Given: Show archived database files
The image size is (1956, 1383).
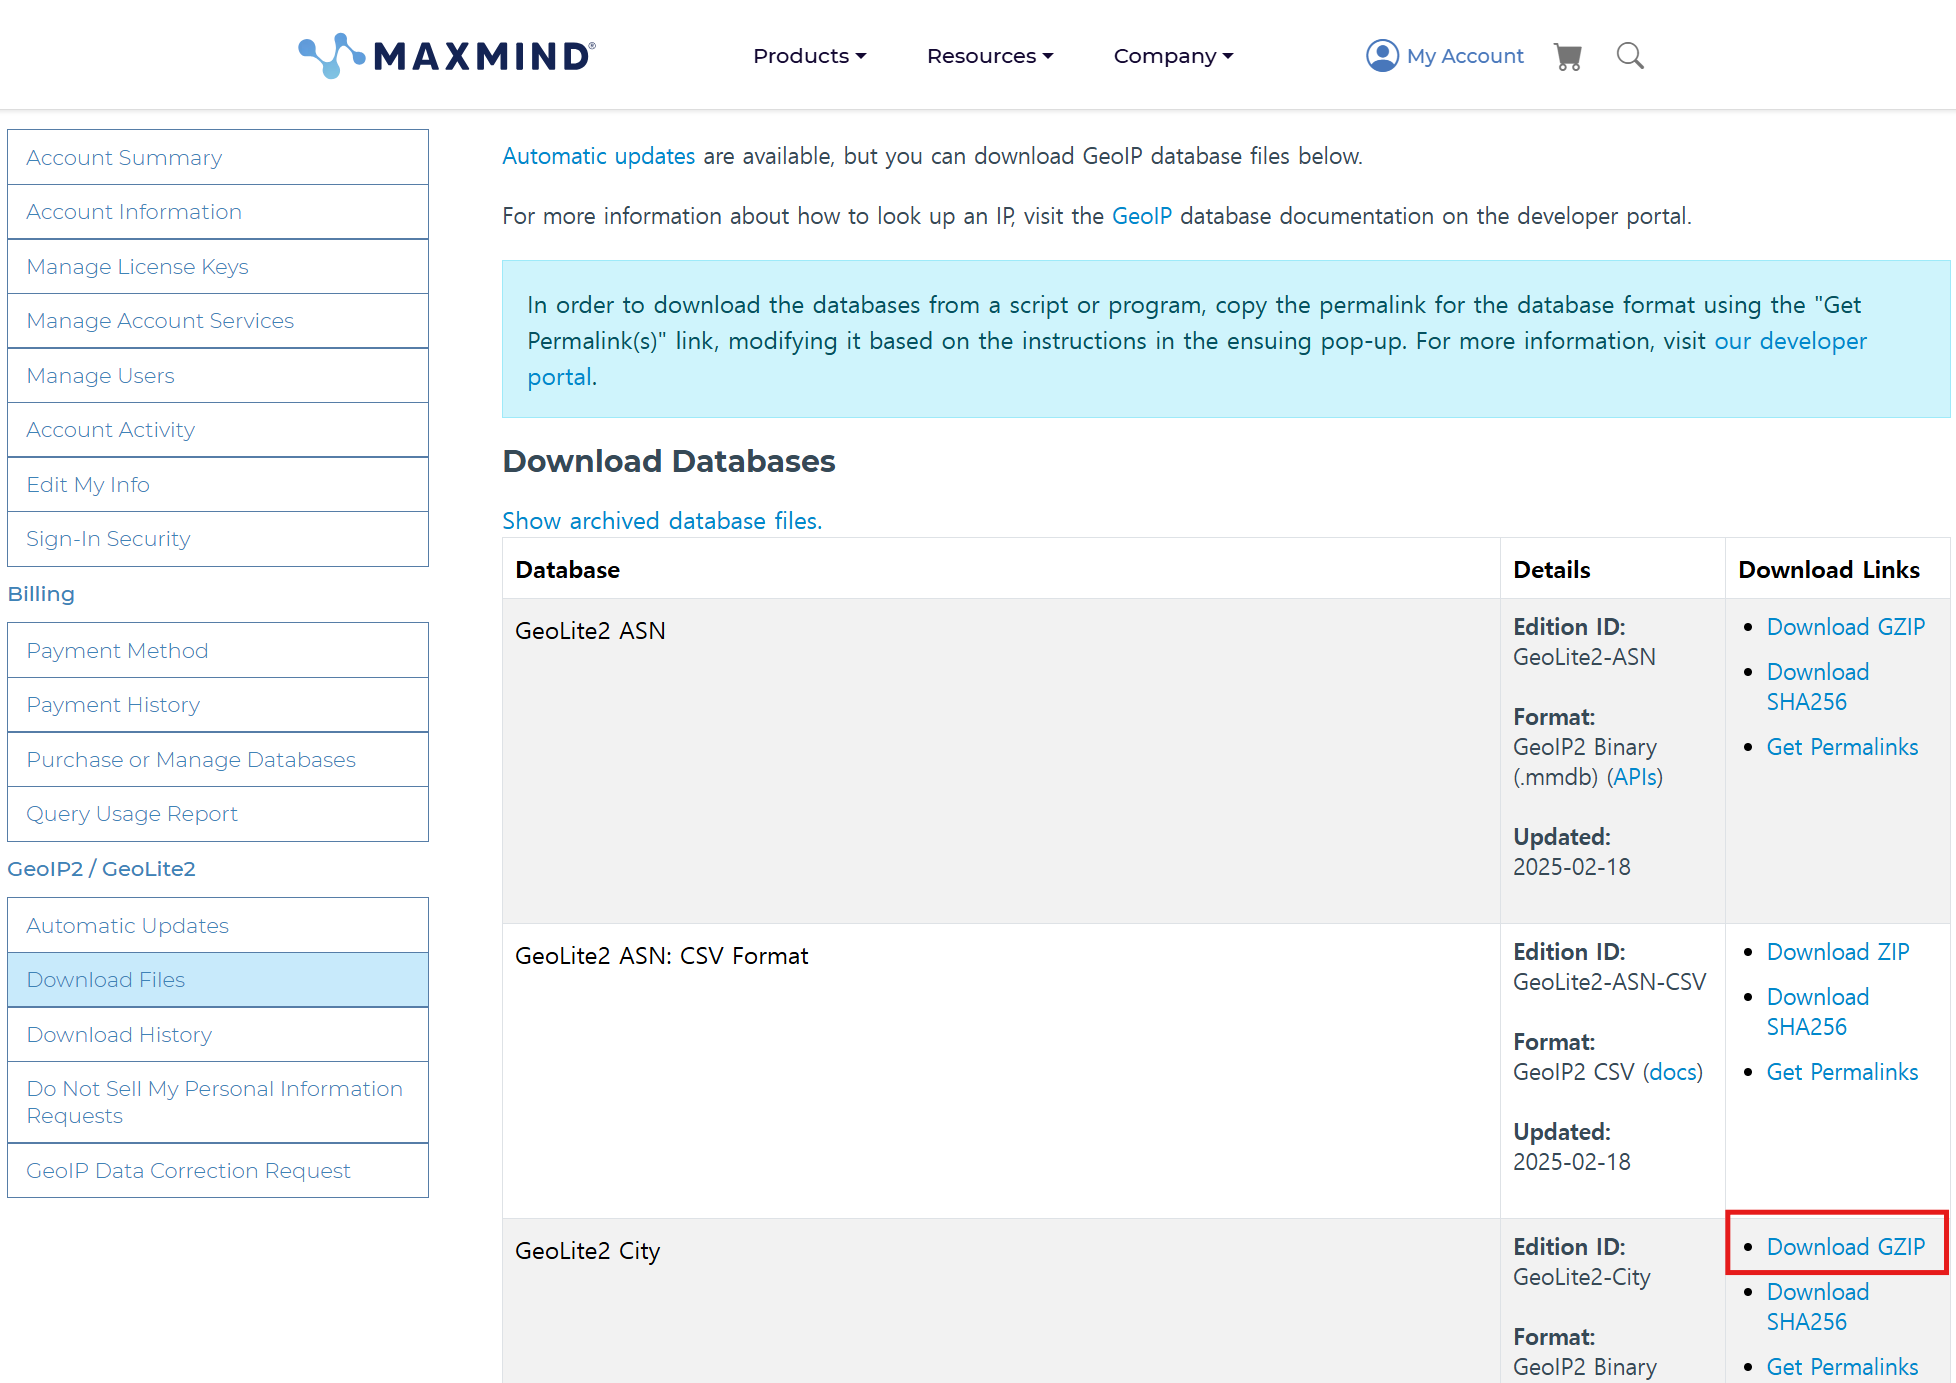Looking at the screenshot, I should [661, 521].
